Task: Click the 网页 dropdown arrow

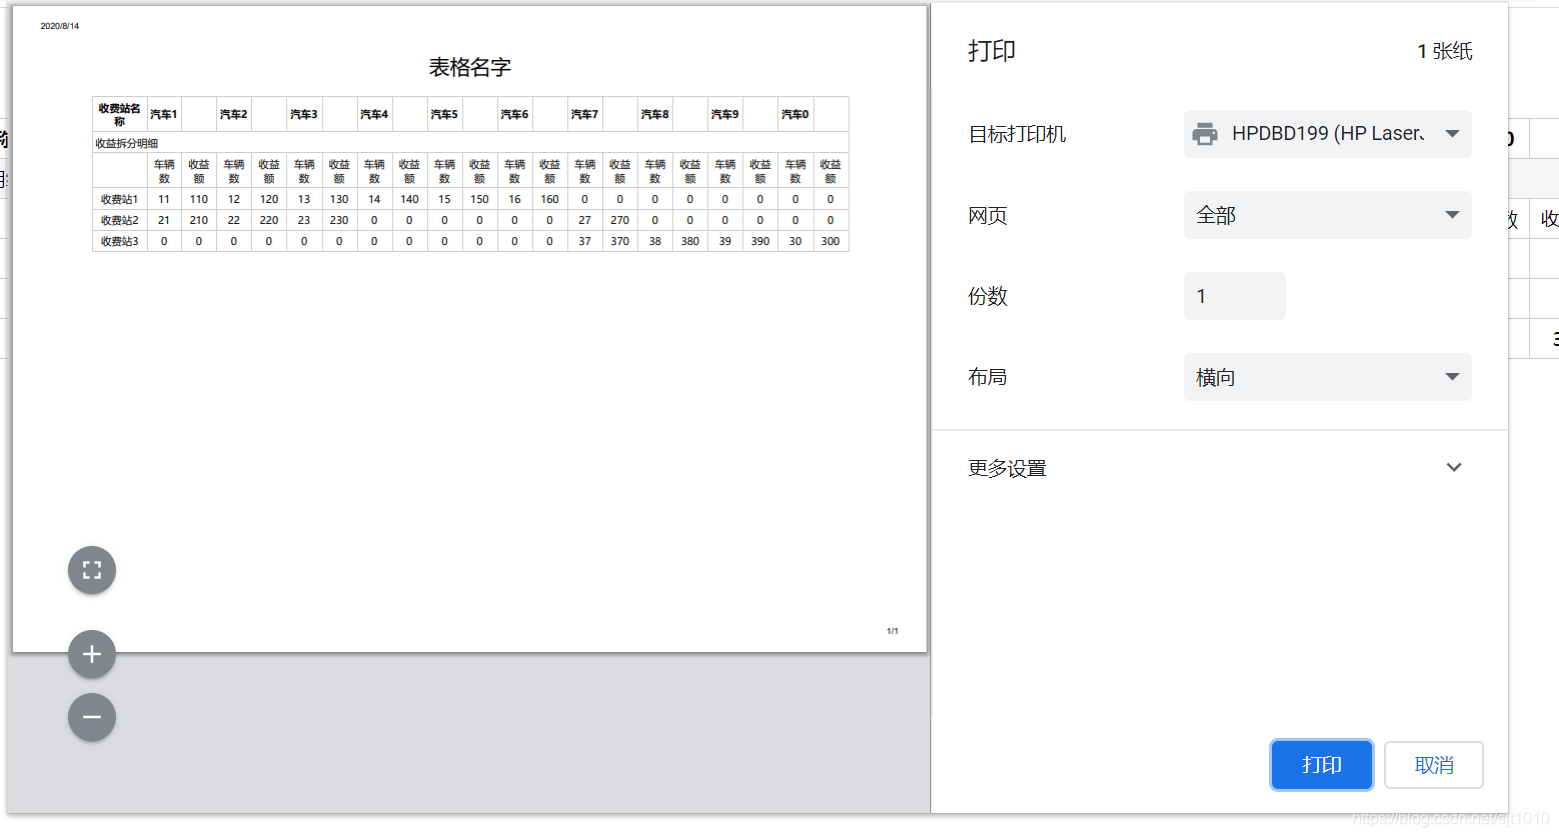Action: click(1452, 214)
